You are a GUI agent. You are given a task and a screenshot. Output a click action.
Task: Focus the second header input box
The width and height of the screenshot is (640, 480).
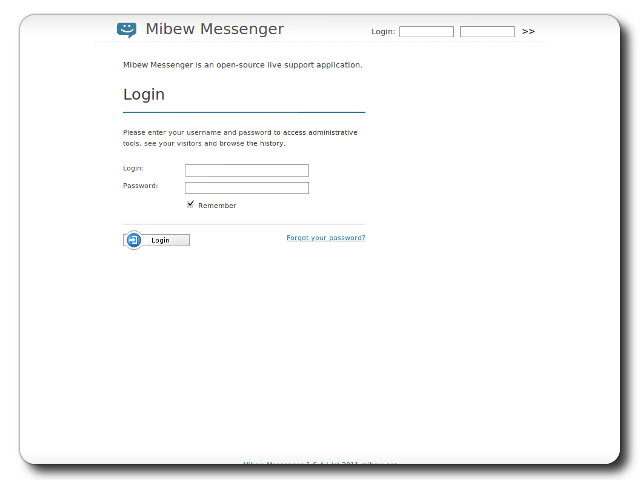pyautogui.click(x=487, y=32)
